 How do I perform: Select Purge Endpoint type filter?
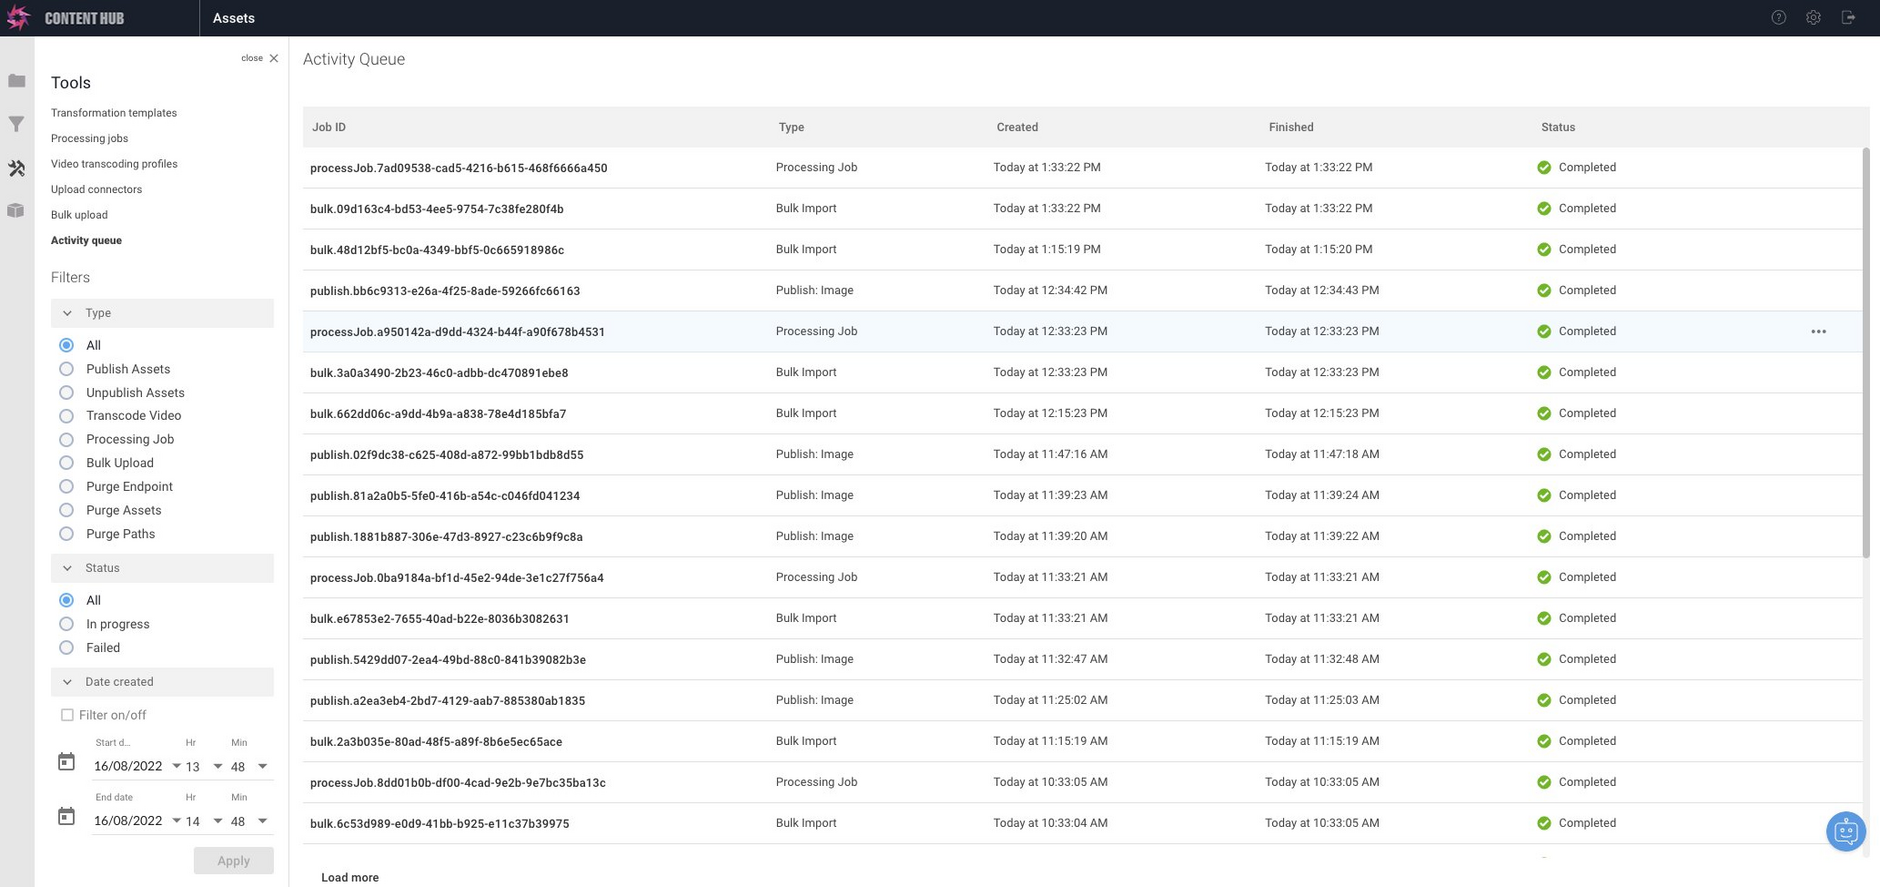[67, 487]
